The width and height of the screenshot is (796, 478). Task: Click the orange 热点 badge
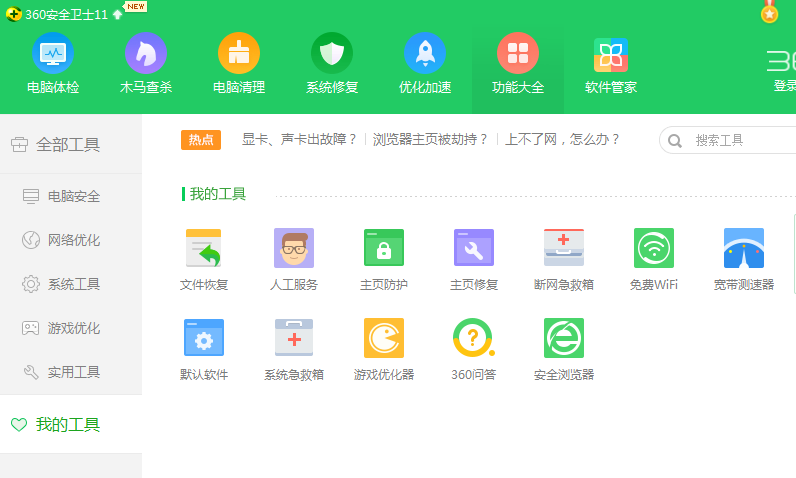(201, 140)
